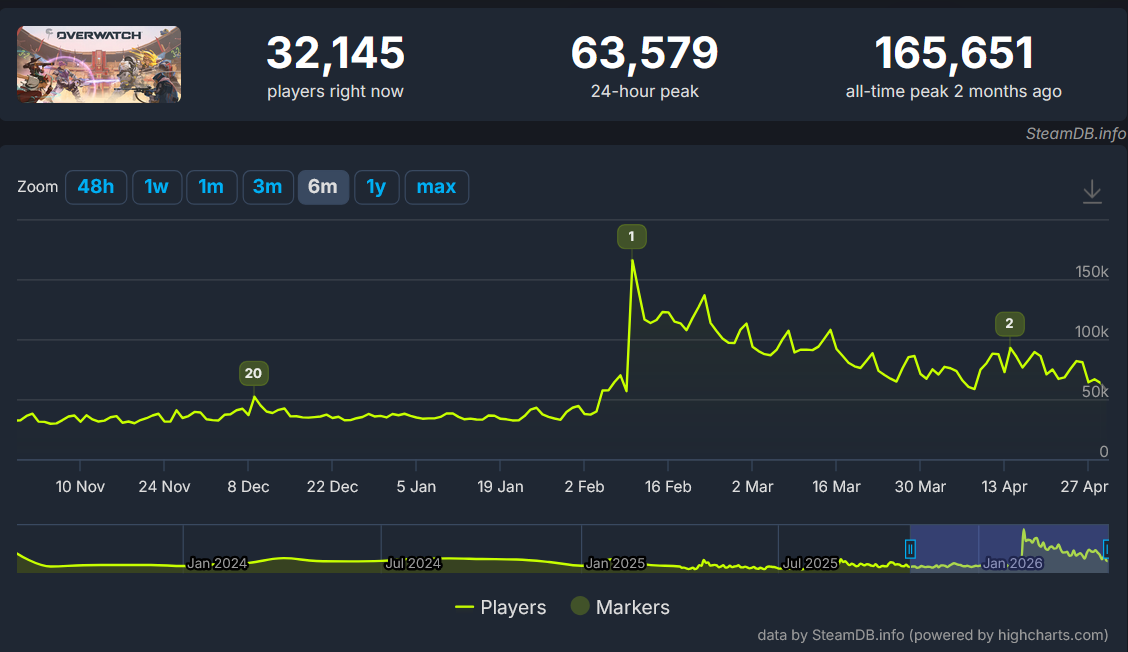Click the 13 Apr x-axis label
The width and height of the screenshot is (1128, 652).
(x=1004, y=486)
